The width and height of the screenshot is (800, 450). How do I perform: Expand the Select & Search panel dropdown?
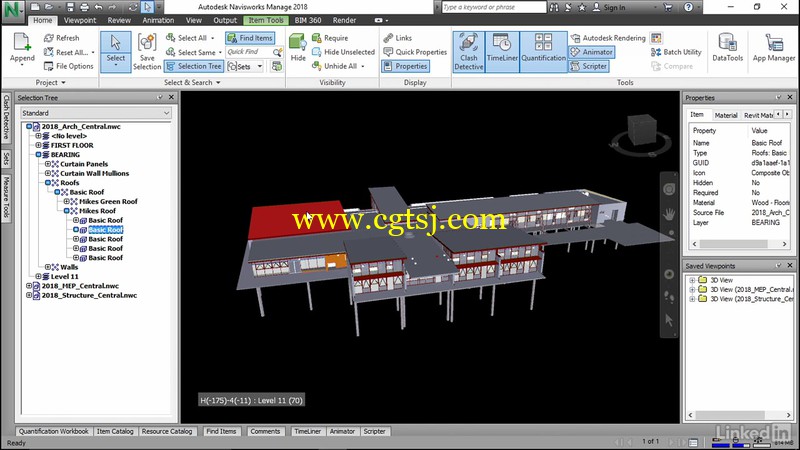(x=192, y=82)
